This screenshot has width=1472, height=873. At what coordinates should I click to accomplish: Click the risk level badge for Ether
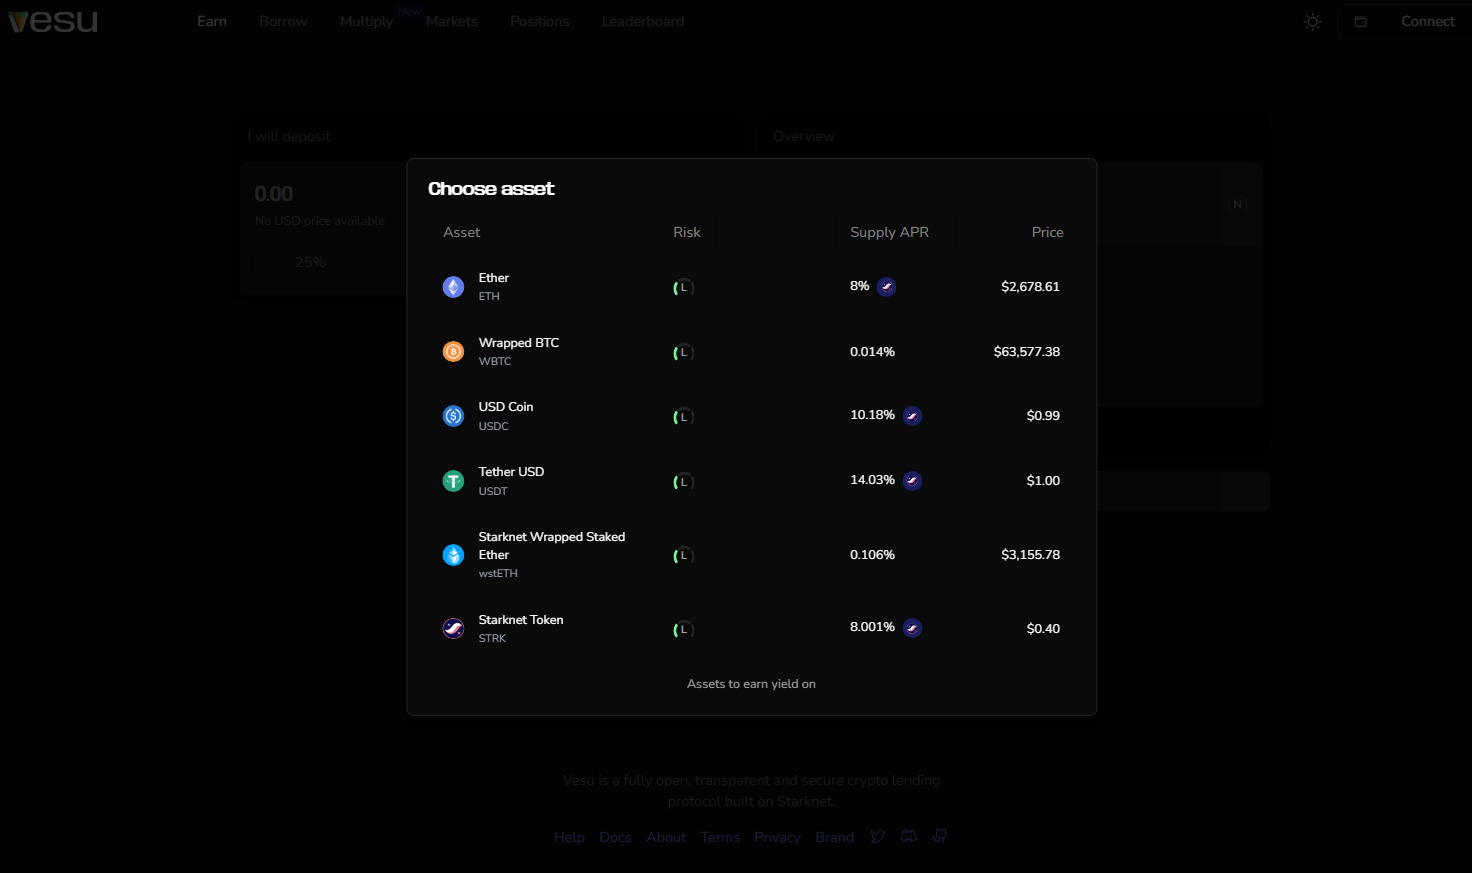click(683, 288)
